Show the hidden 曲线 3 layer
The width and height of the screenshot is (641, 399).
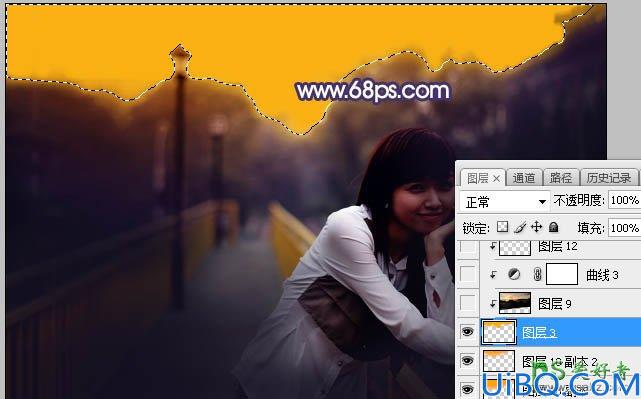tap(468, 274)
